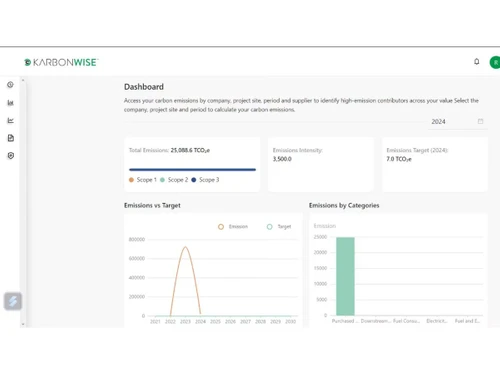500x375 pixels.
Task: Toggle the Scope 1 legend item
Action: (x=143, y=180)
